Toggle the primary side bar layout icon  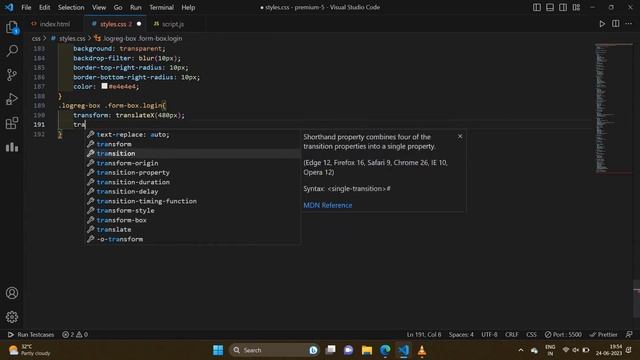537,7
